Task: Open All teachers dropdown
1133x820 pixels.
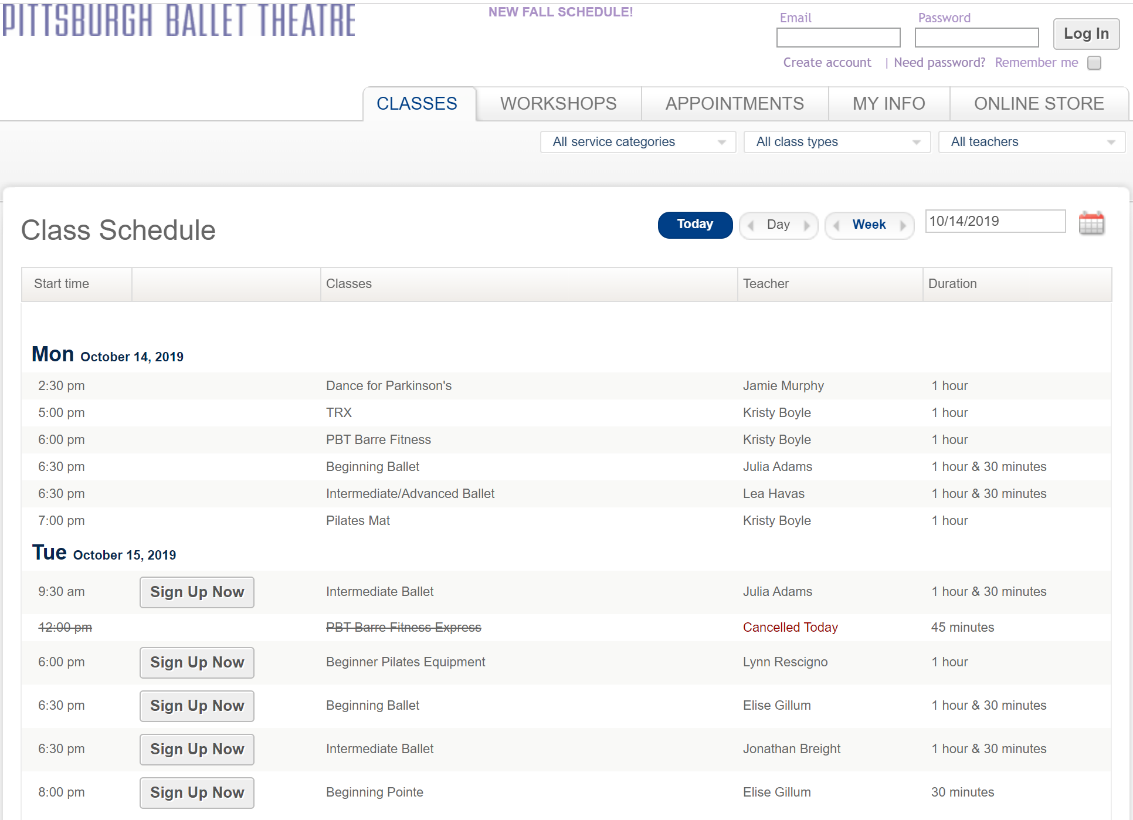Action: (x=1032, y=142)
